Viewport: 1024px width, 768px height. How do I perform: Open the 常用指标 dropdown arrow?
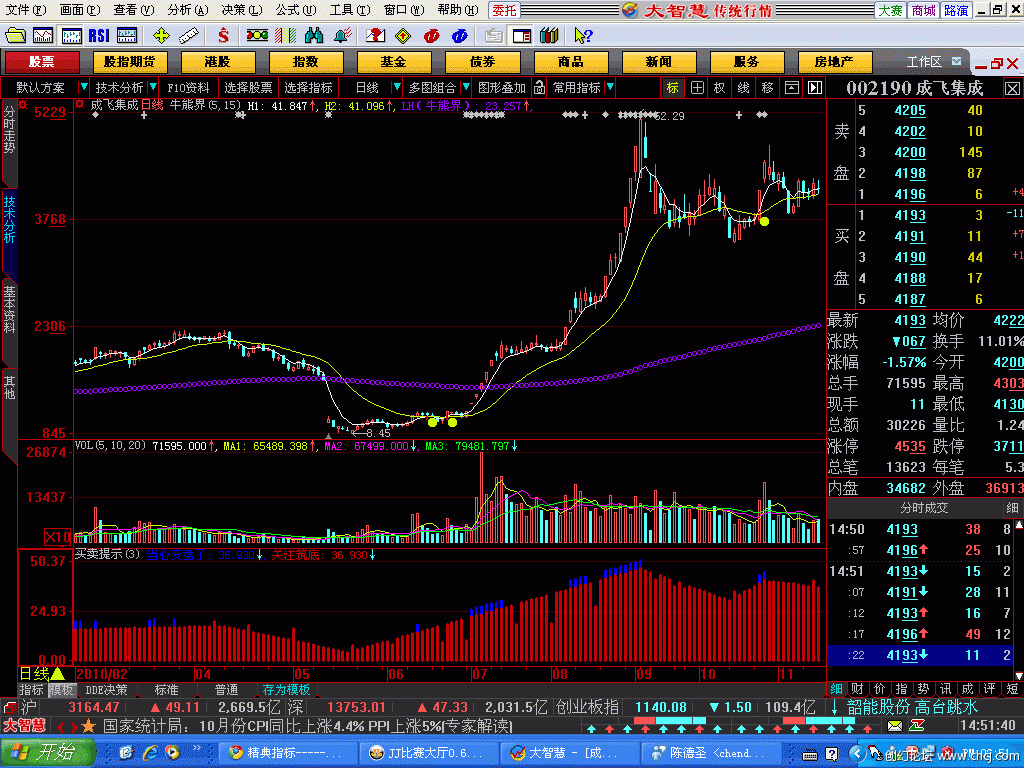pyautogui.click(x=610, y=87)
